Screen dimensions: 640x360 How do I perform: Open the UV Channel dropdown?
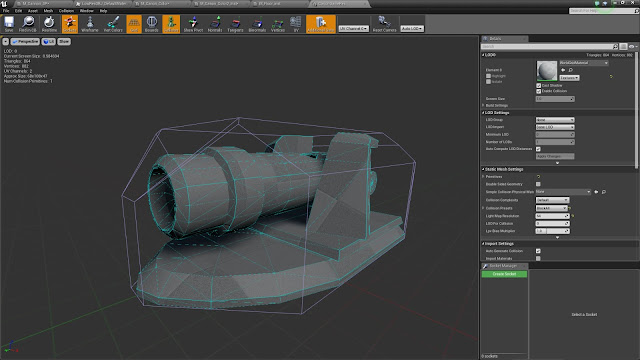point(353,29)
